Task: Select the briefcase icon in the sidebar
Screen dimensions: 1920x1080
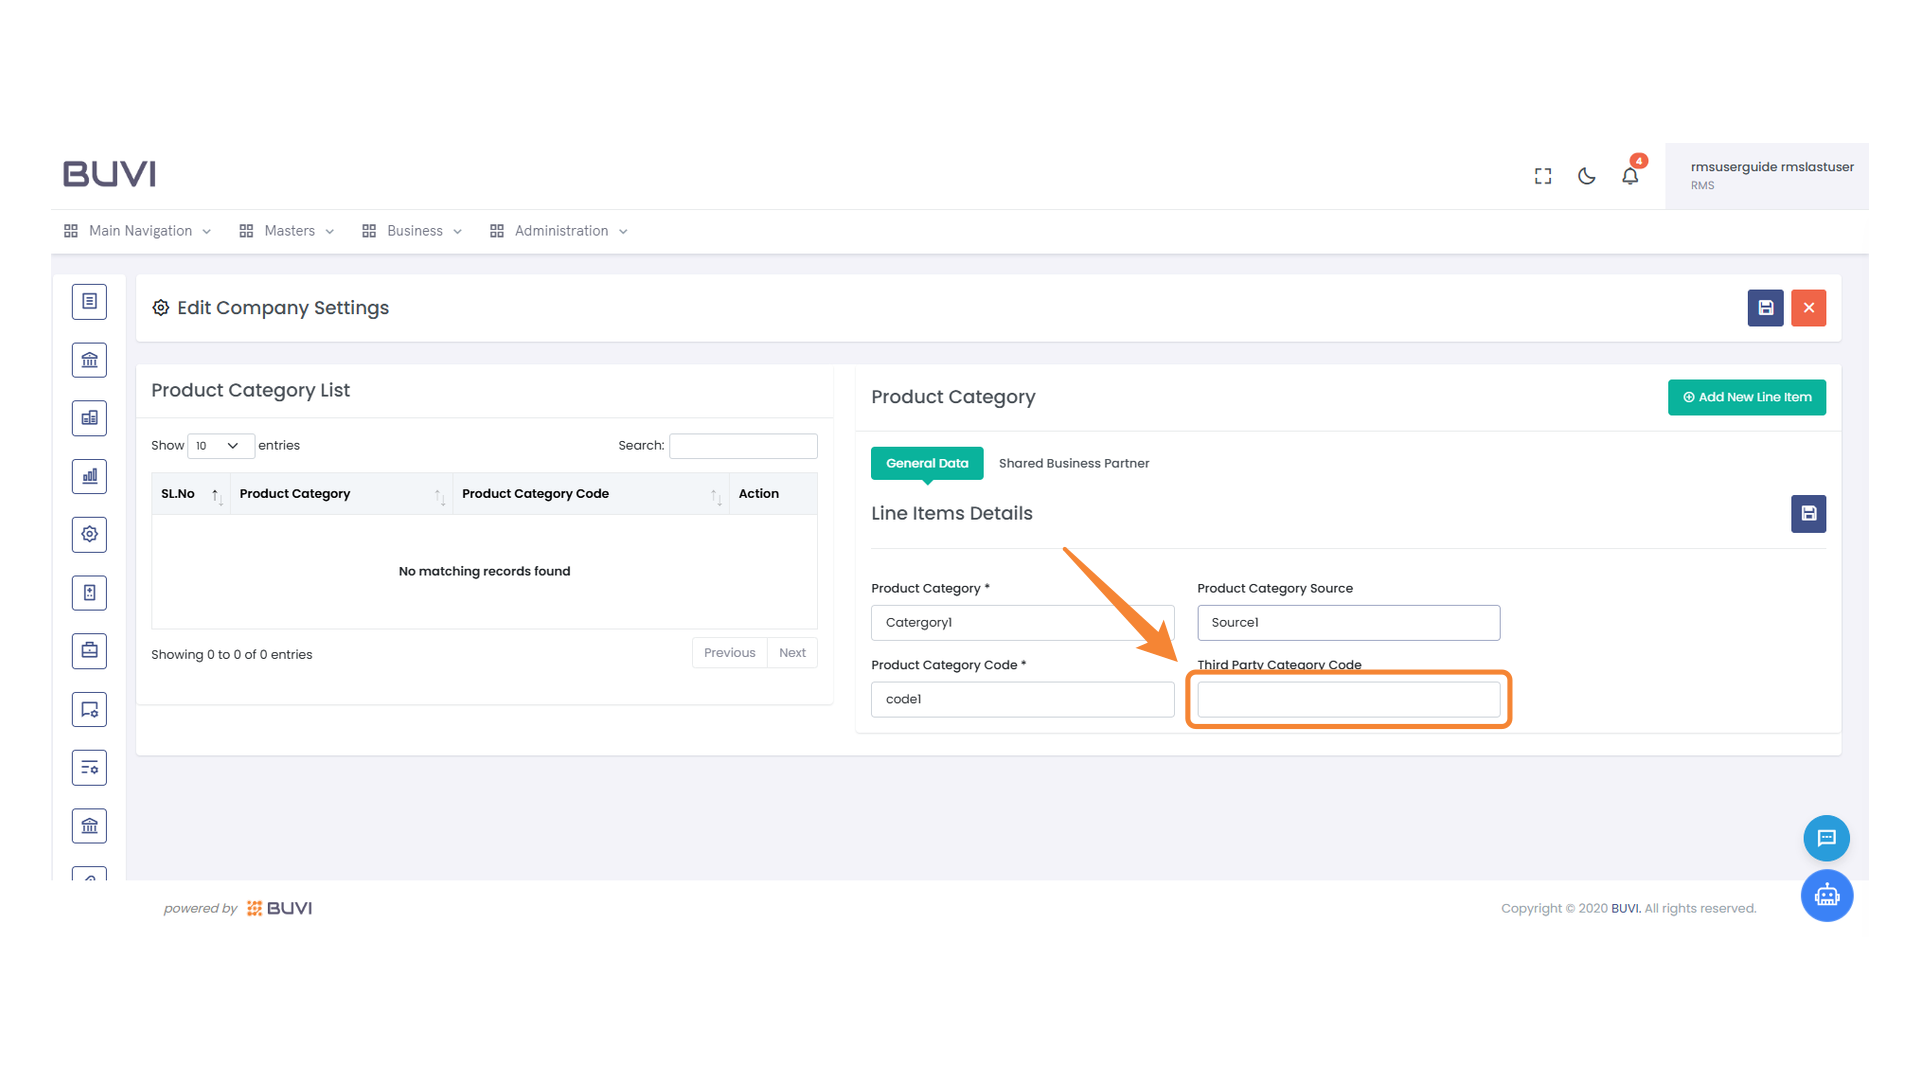Action: [89, 650]
